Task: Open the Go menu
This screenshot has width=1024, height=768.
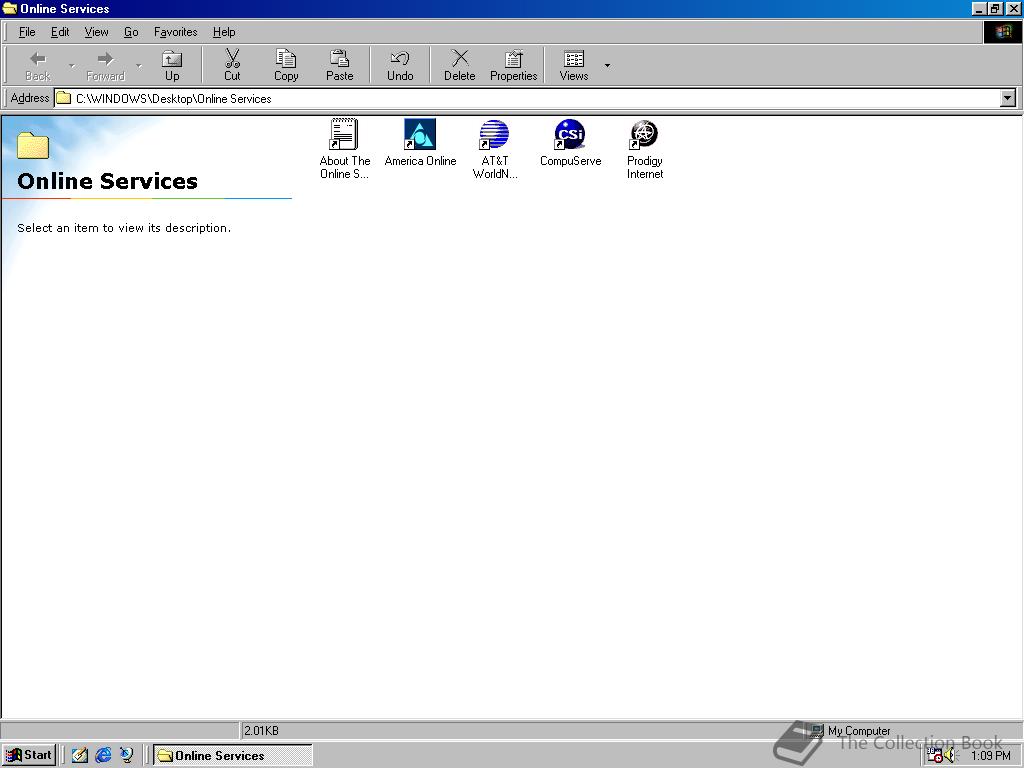Action: [x=131, y=32]
